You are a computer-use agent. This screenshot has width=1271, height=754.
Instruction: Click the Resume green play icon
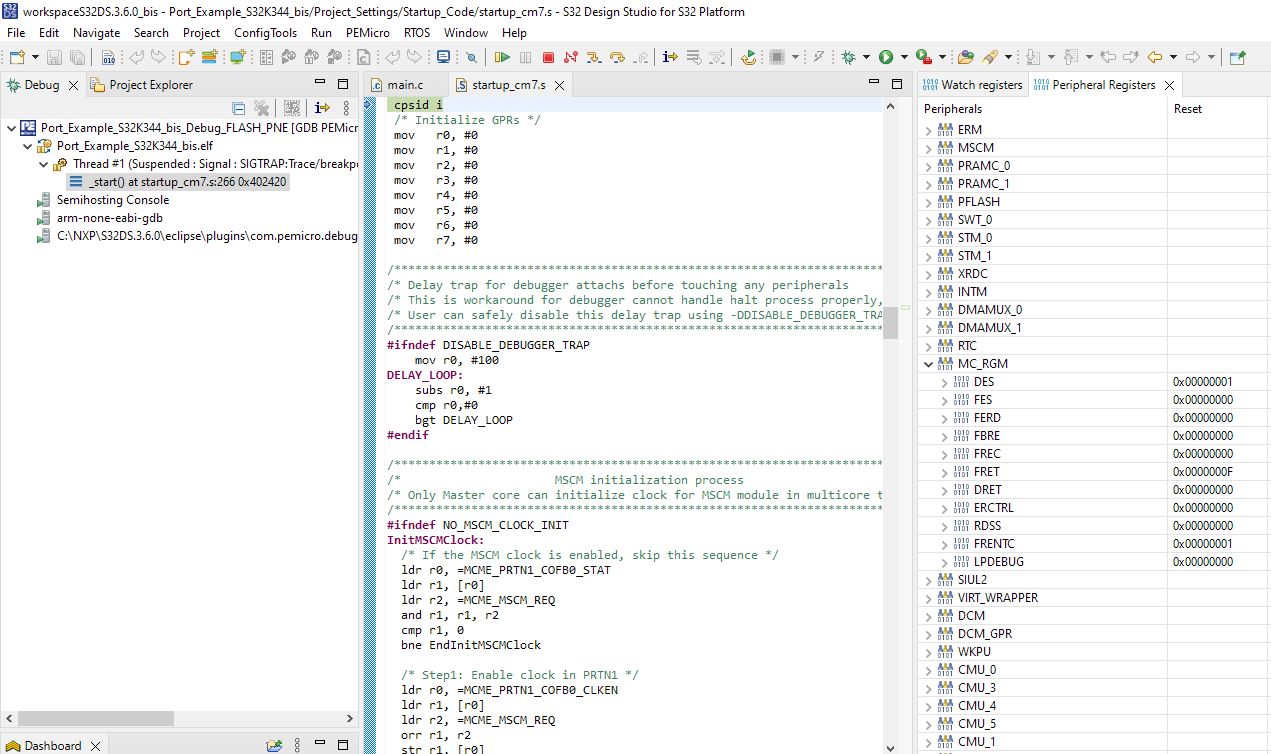click(x=503, y=57)
